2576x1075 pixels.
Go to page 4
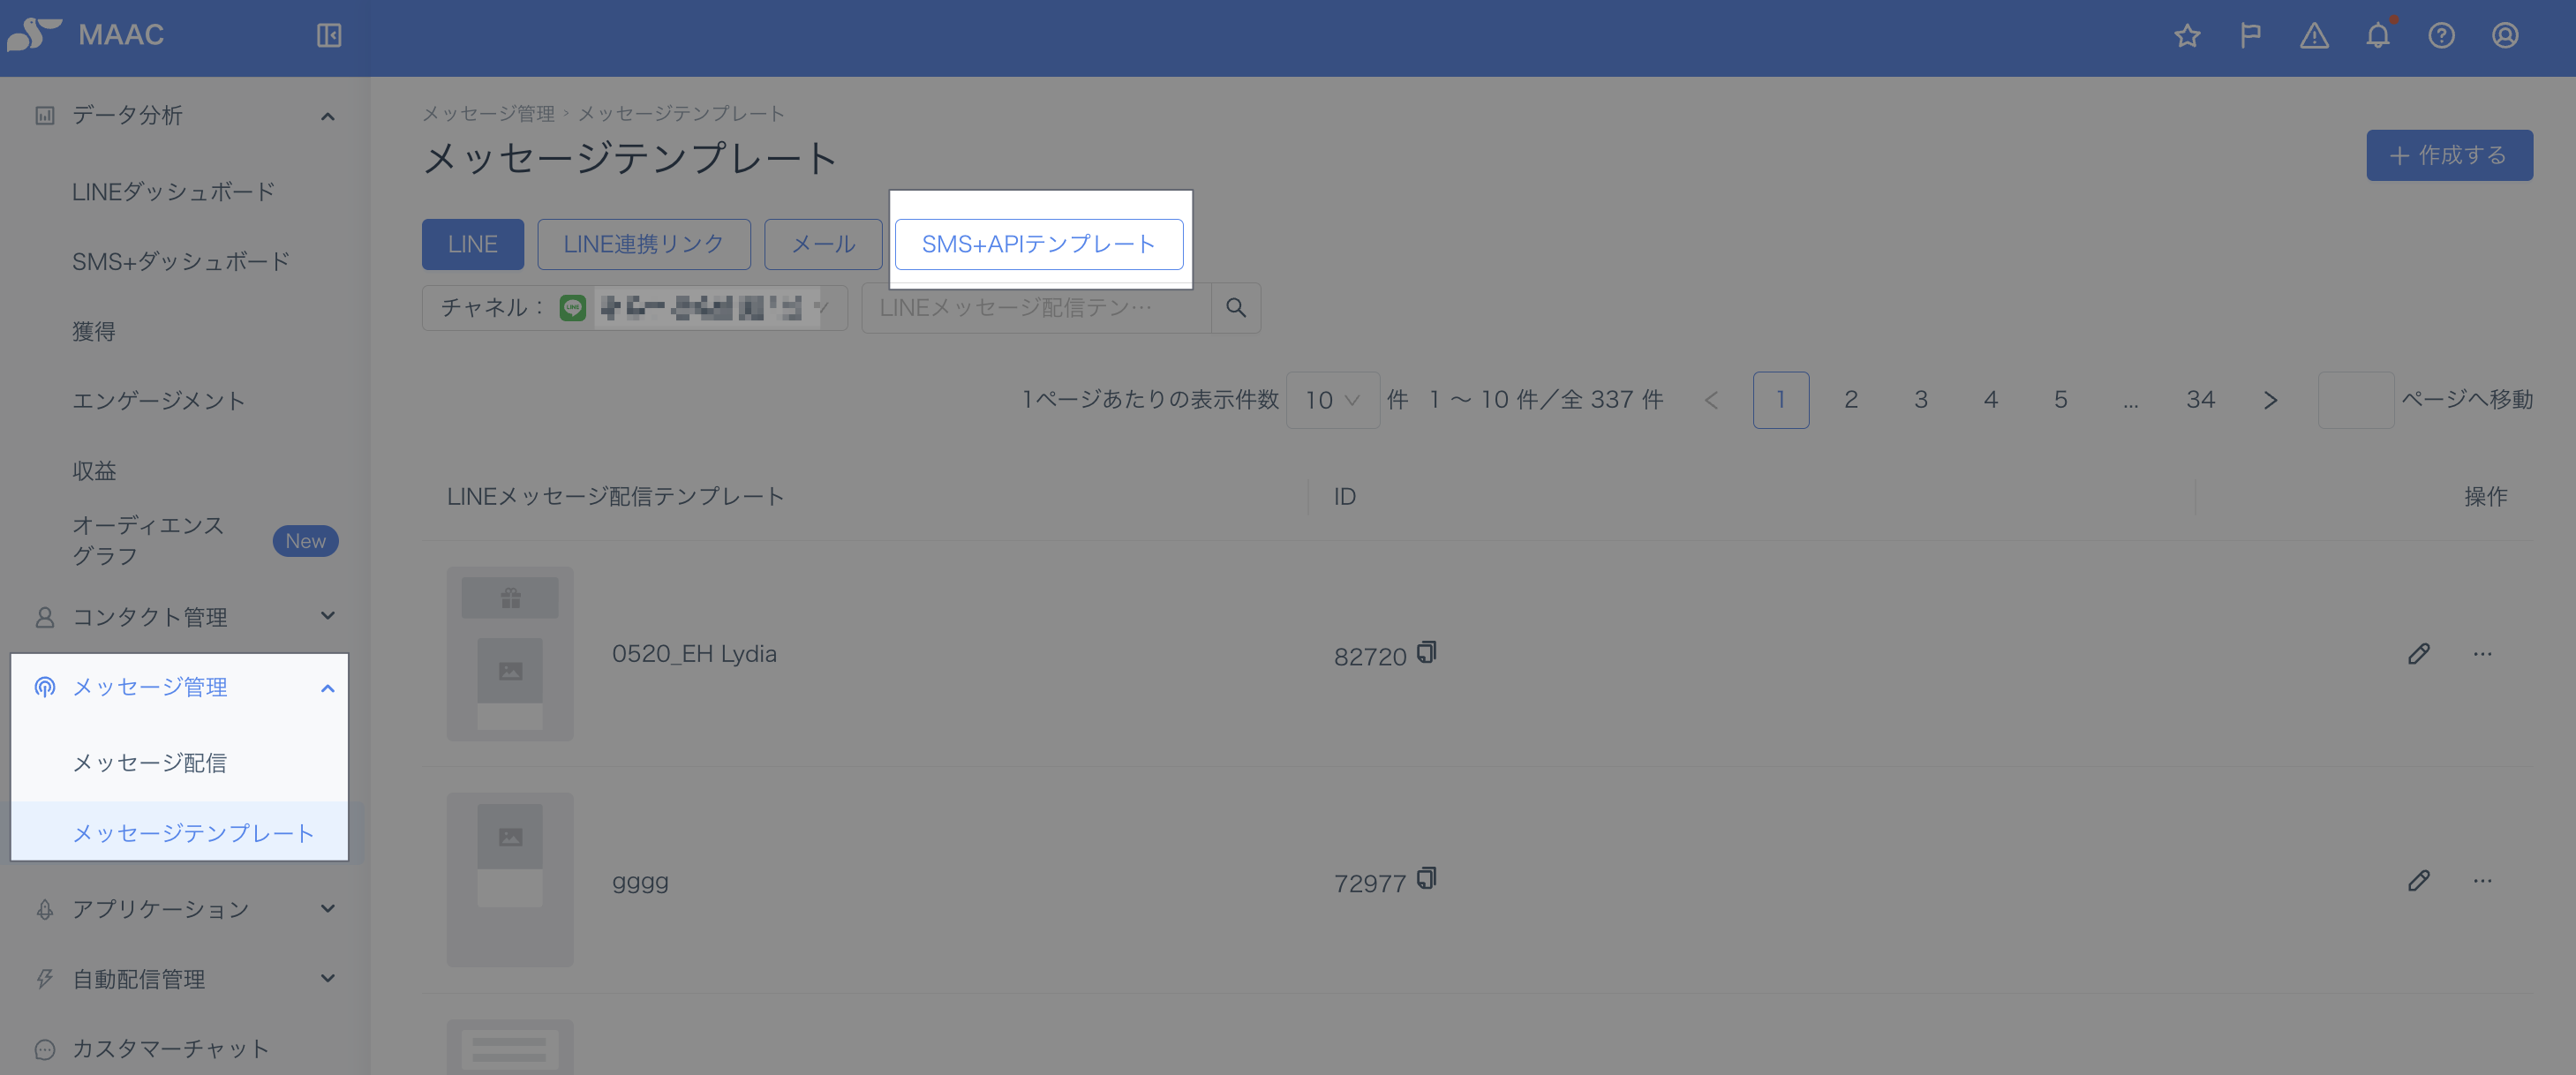pos(1991,400)
